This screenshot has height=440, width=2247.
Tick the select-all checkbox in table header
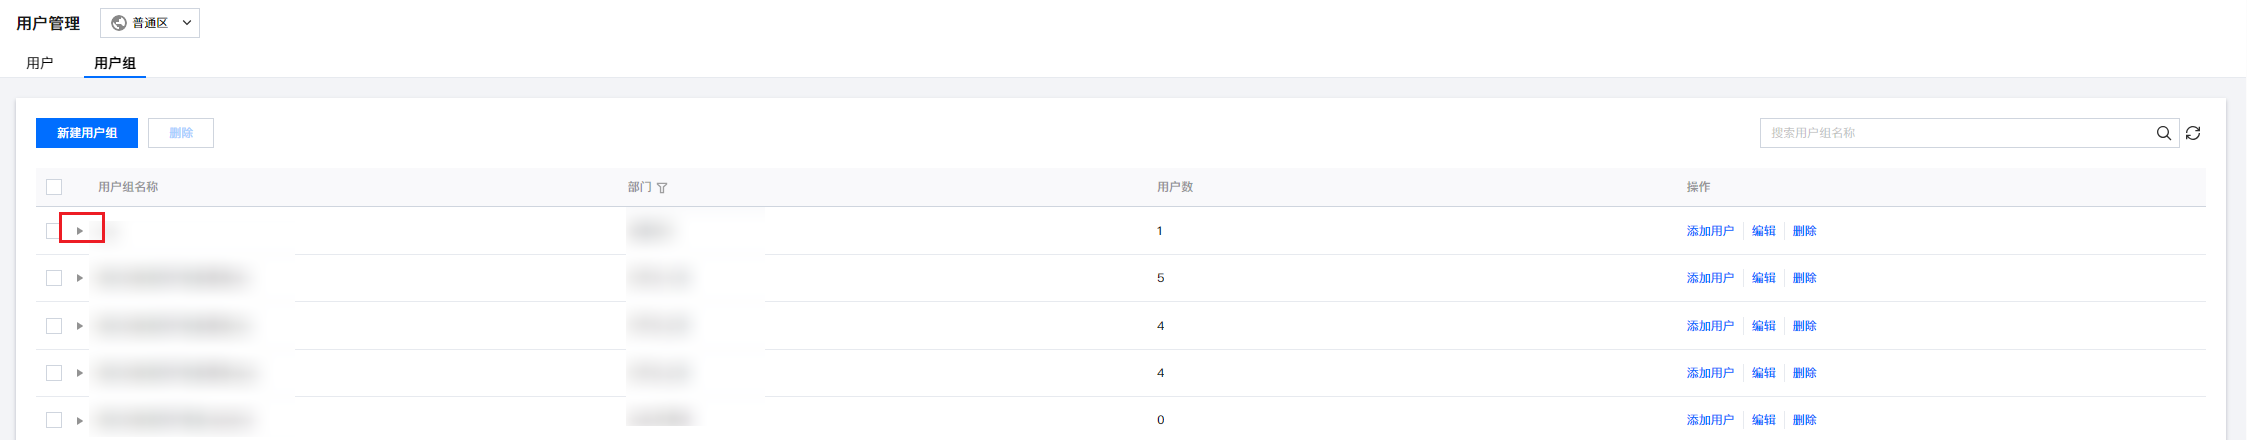click(x=54, y=187)
